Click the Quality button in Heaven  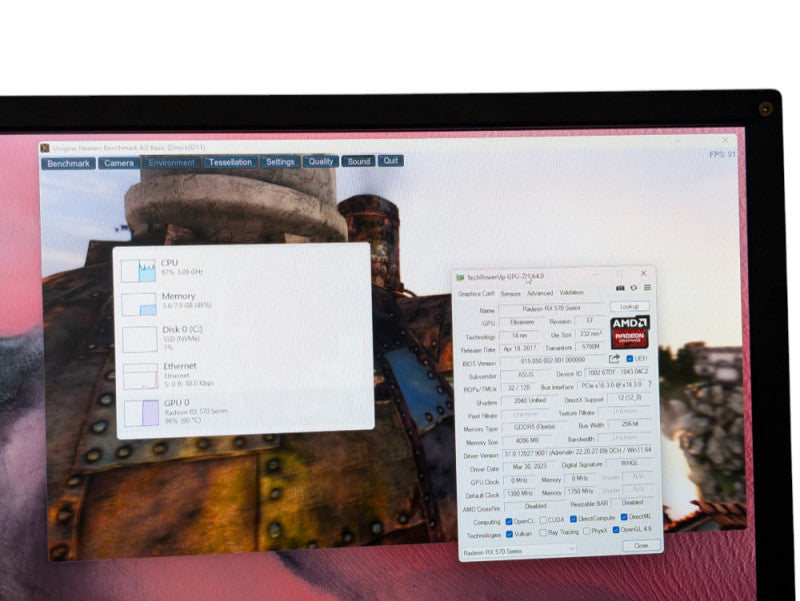click(320, 162)
